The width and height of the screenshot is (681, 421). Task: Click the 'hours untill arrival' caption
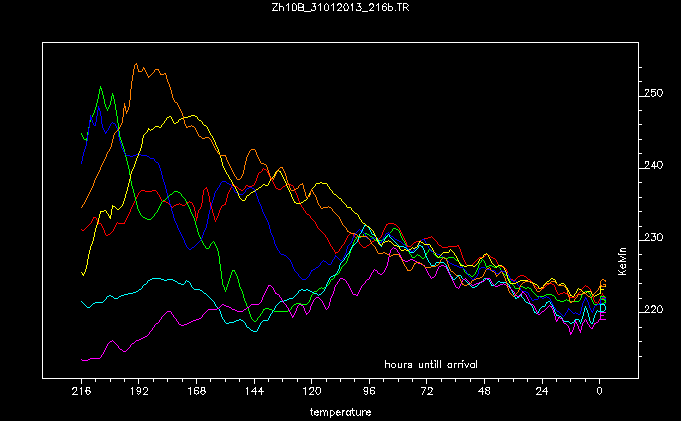(x=431, y=365)
